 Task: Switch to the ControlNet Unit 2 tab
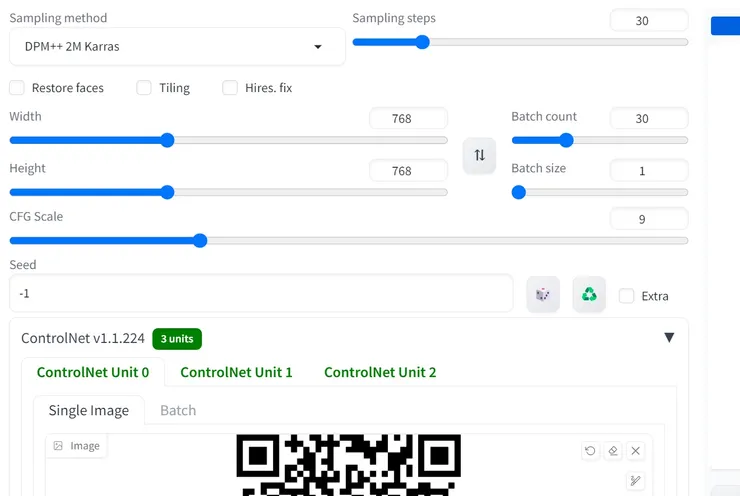coord(380,372)
